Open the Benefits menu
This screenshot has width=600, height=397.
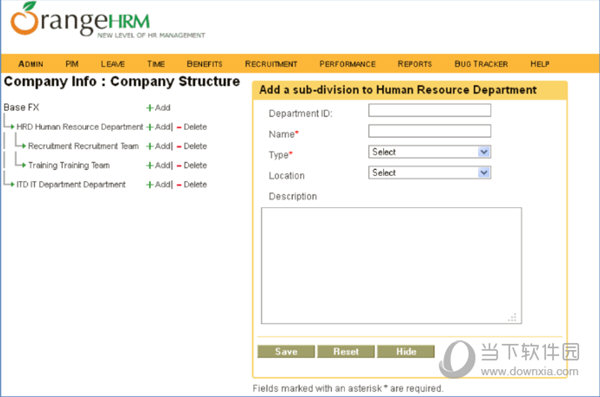[204, 64]
